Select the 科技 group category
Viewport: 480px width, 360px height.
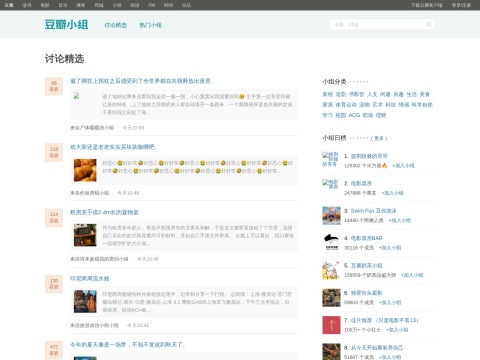(390, 105)
